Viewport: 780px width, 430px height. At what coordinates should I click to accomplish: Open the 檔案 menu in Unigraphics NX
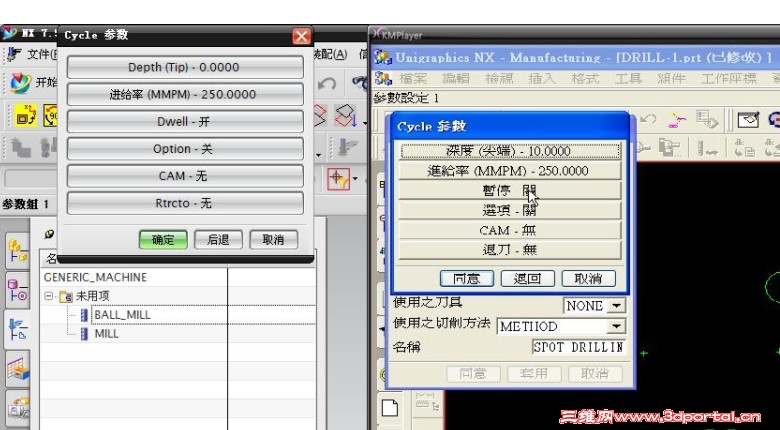pyautogui.click(x=413, y=79)
